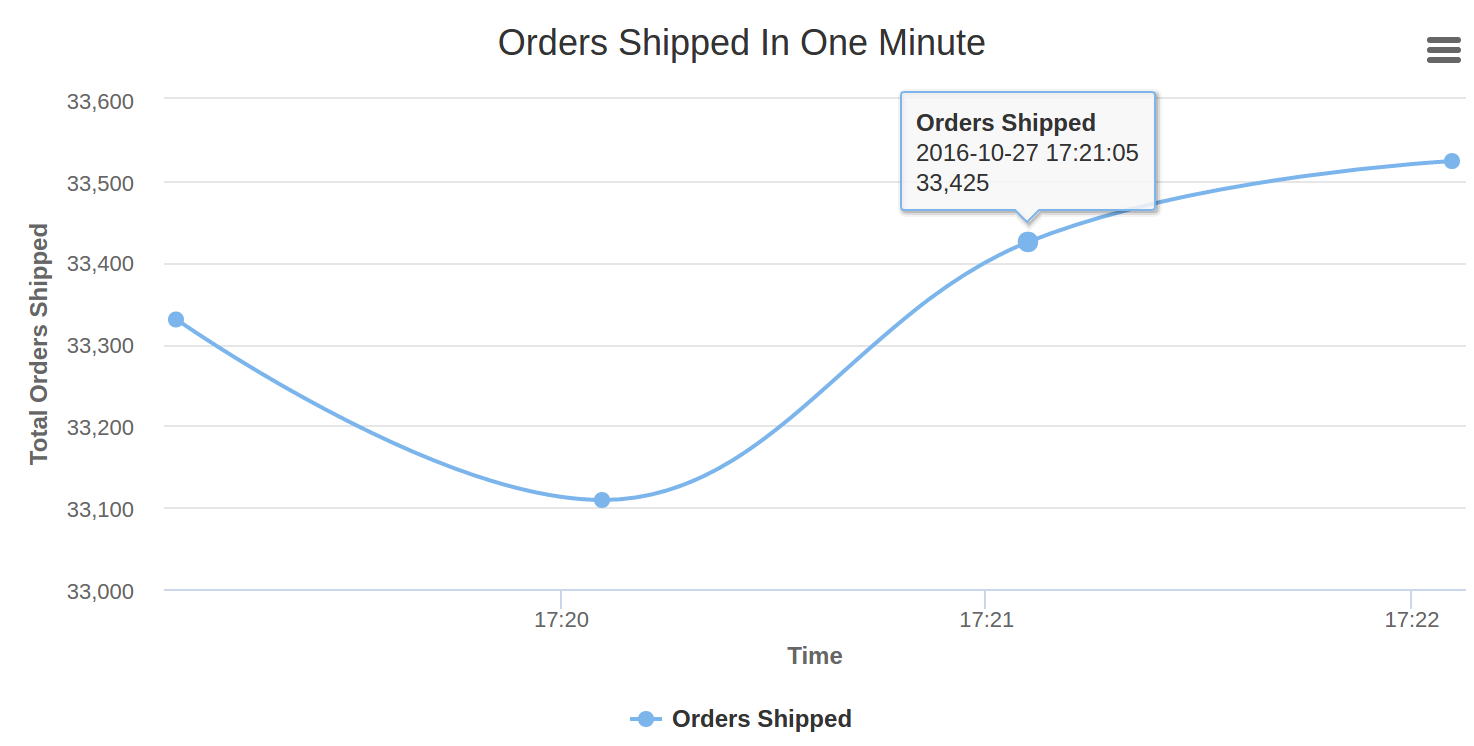Click the 33,000 y-axis label
The height and width of the screenshot is (746, 1474).
click(x=100, y=591)
